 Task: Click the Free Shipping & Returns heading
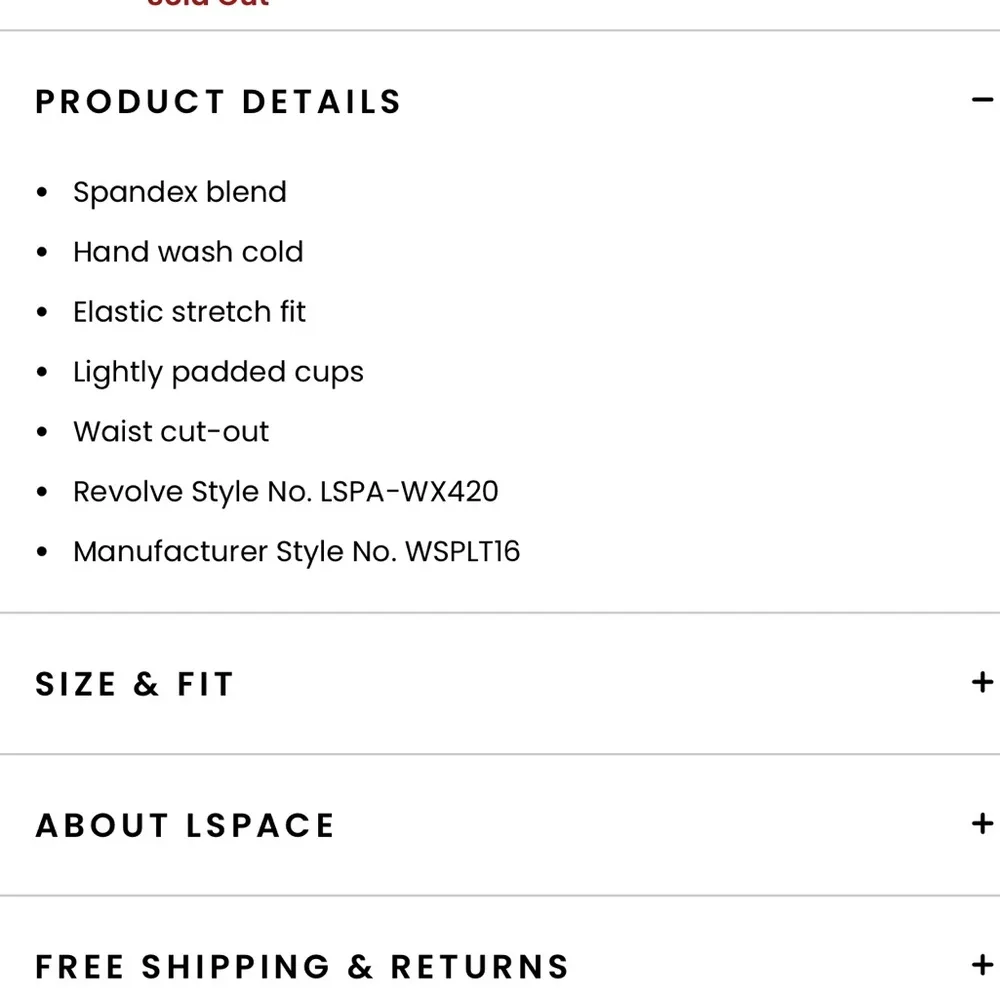coord(301,966)
